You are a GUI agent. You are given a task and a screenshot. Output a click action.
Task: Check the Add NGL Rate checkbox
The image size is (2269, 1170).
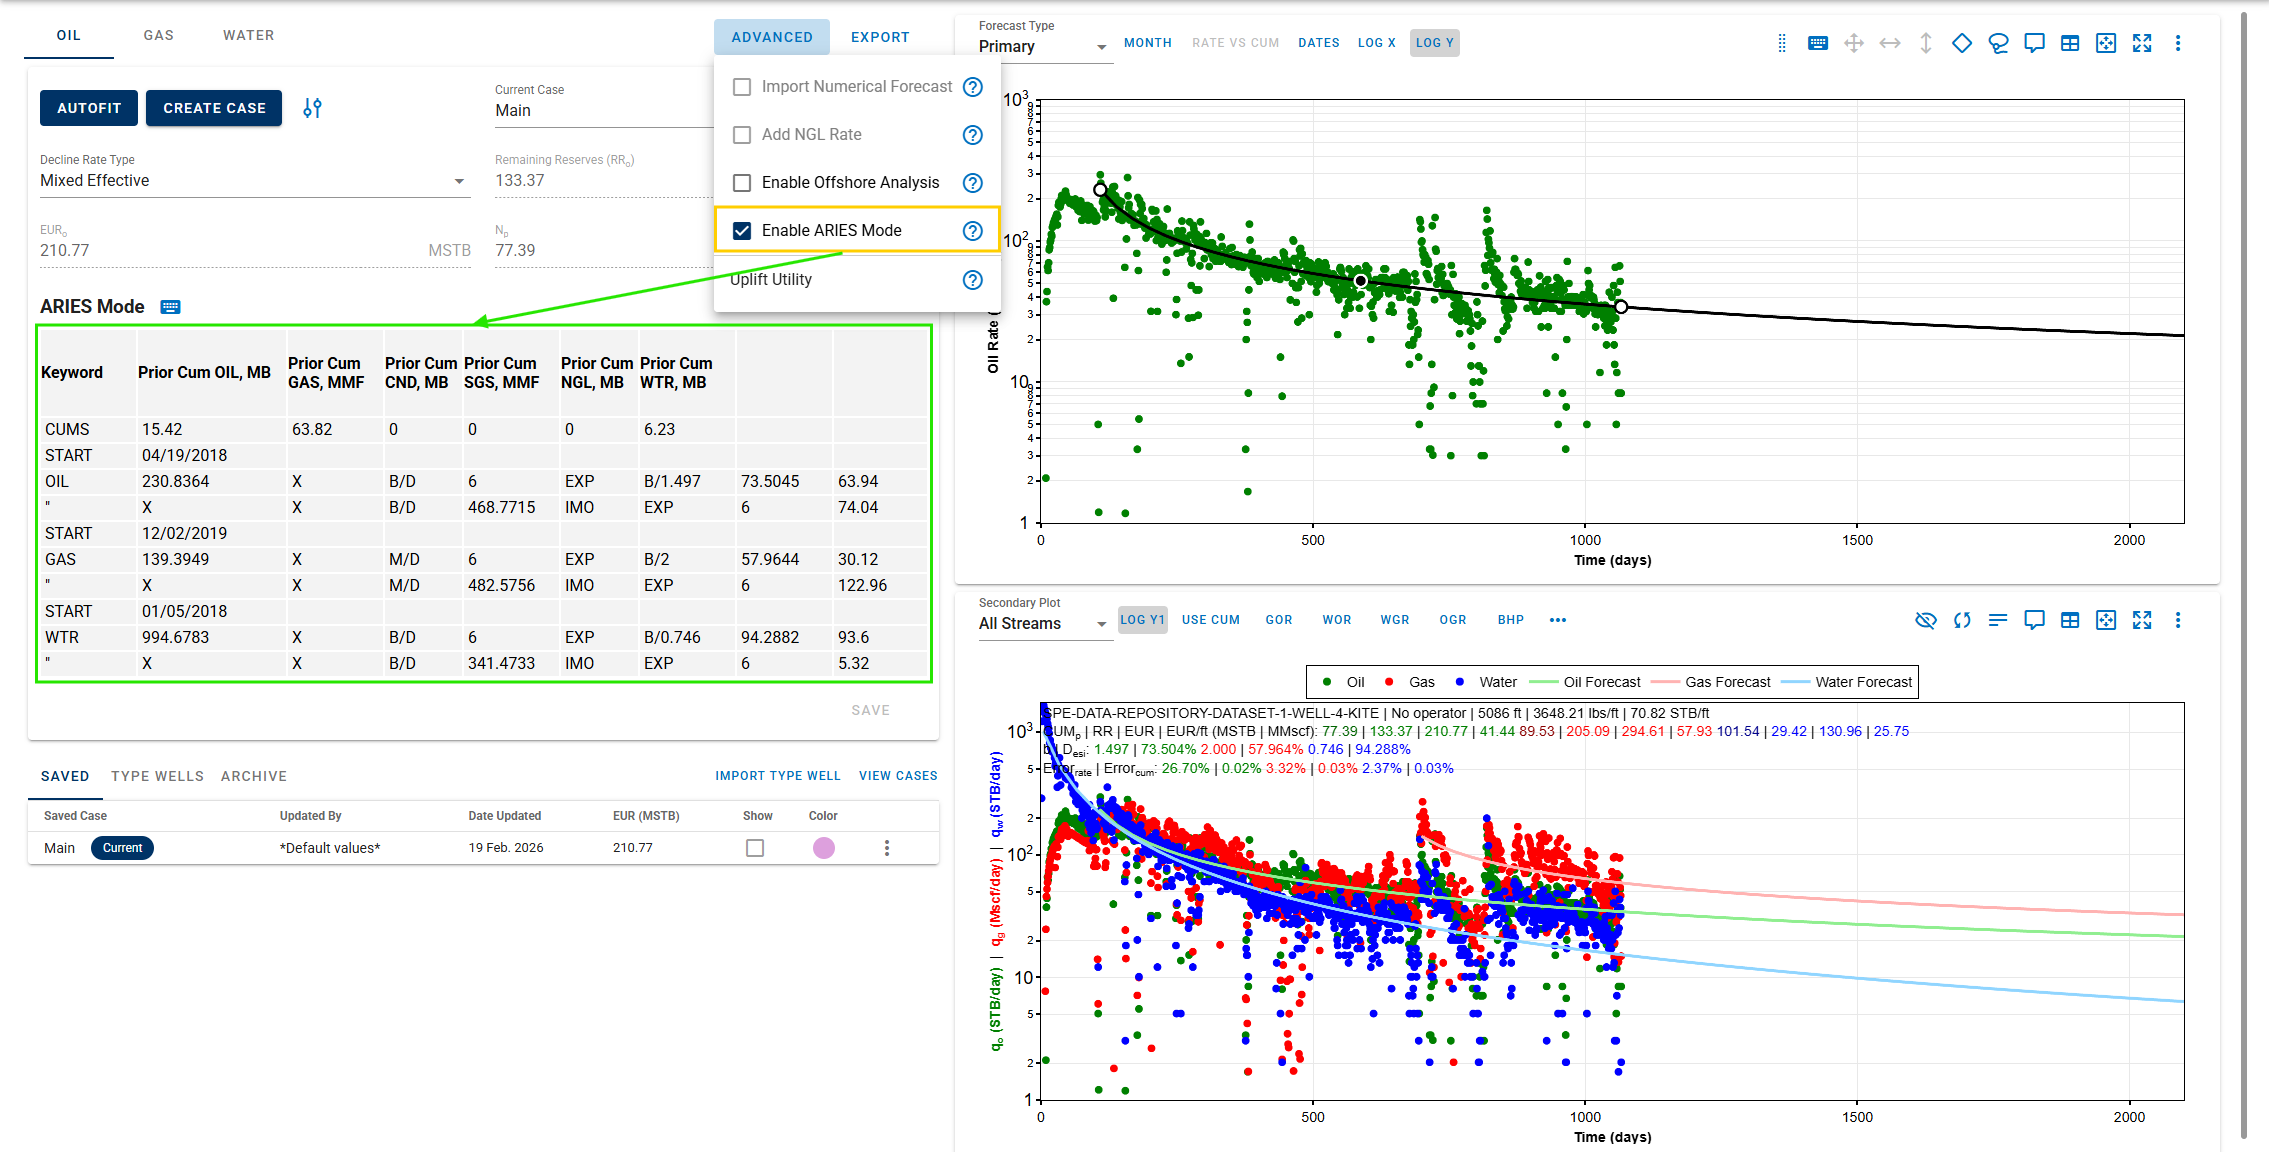coord(742,135)
